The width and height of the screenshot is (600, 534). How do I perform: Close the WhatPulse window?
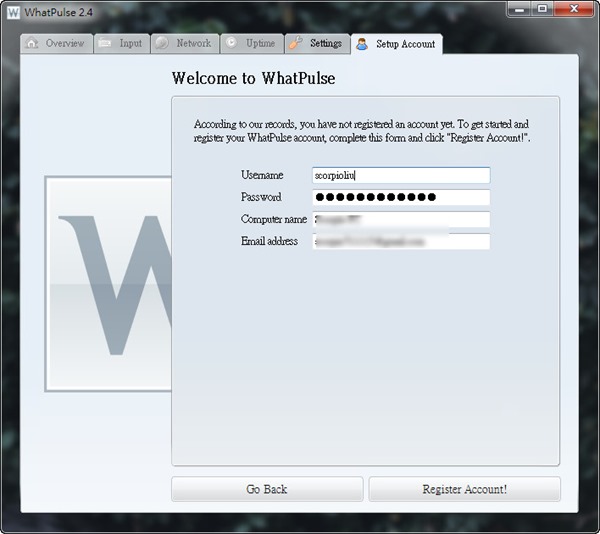(x=574, y=9)
